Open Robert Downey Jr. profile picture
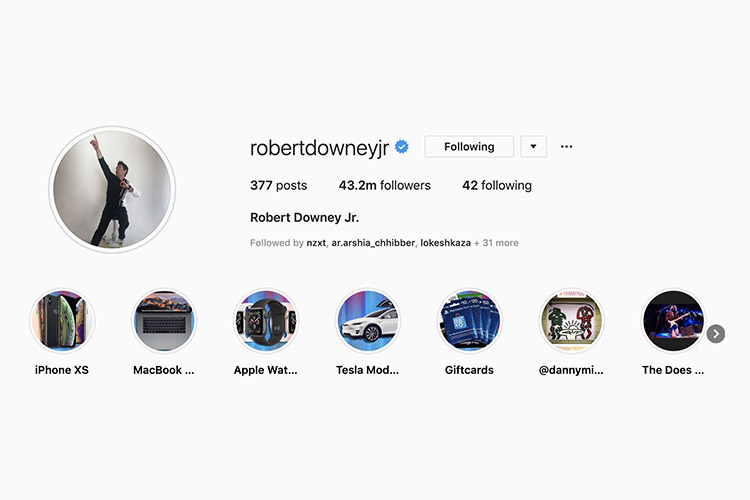Image resolution: width=750 pixels, height=500 pixels. pyautogui.click(x=112, y=189)
